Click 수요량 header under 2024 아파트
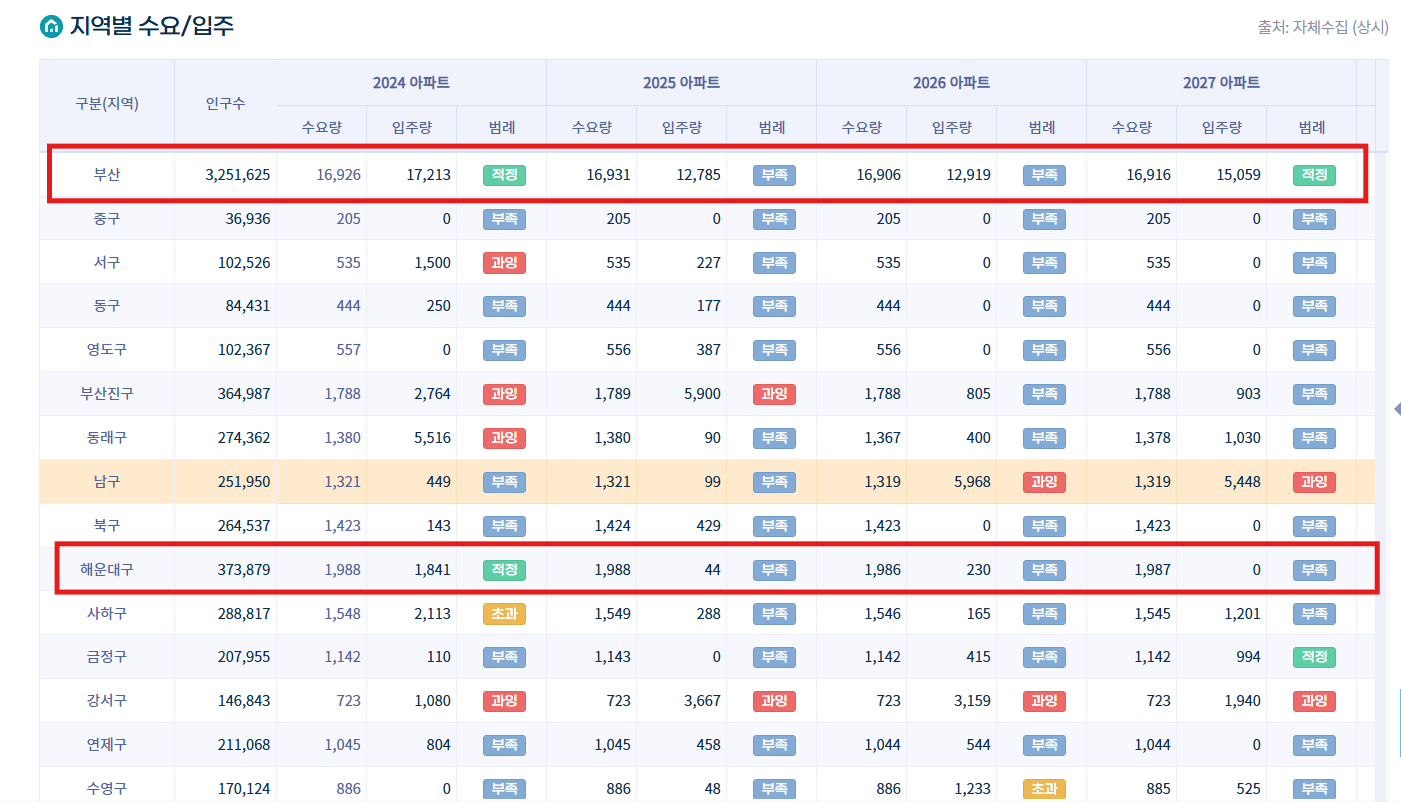 click(x=321, y=127)
